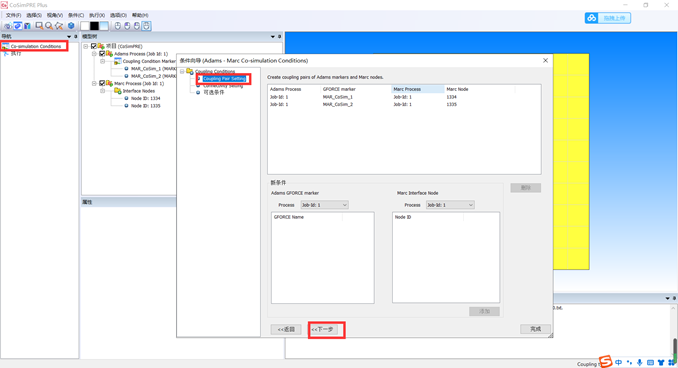Select the box zoom tool with rectangle icon
Viewport: 678px width, 368px height.
[x=39, y=26]
